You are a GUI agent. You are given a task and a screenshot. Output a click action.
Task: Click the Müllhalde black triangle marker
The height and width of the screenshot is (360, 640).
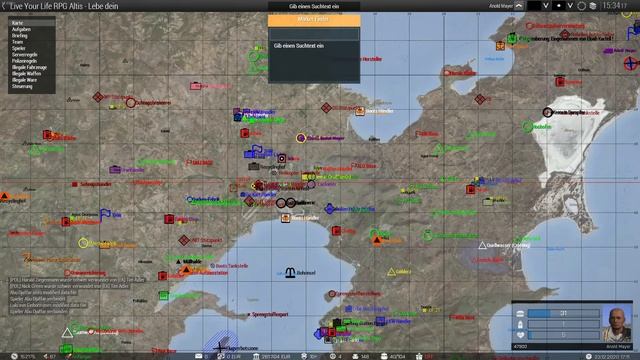[x=178, y=261]
